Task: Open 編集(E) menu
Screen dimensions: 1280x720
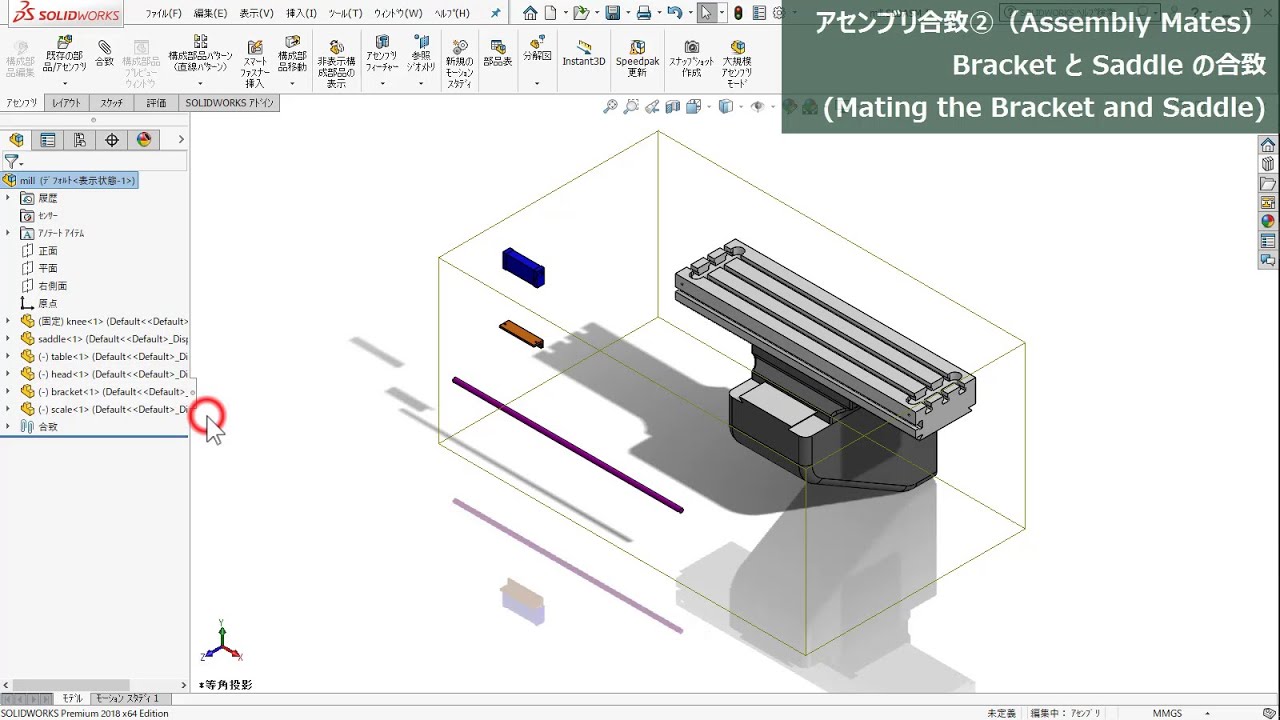Action: [x=210, y=13]
